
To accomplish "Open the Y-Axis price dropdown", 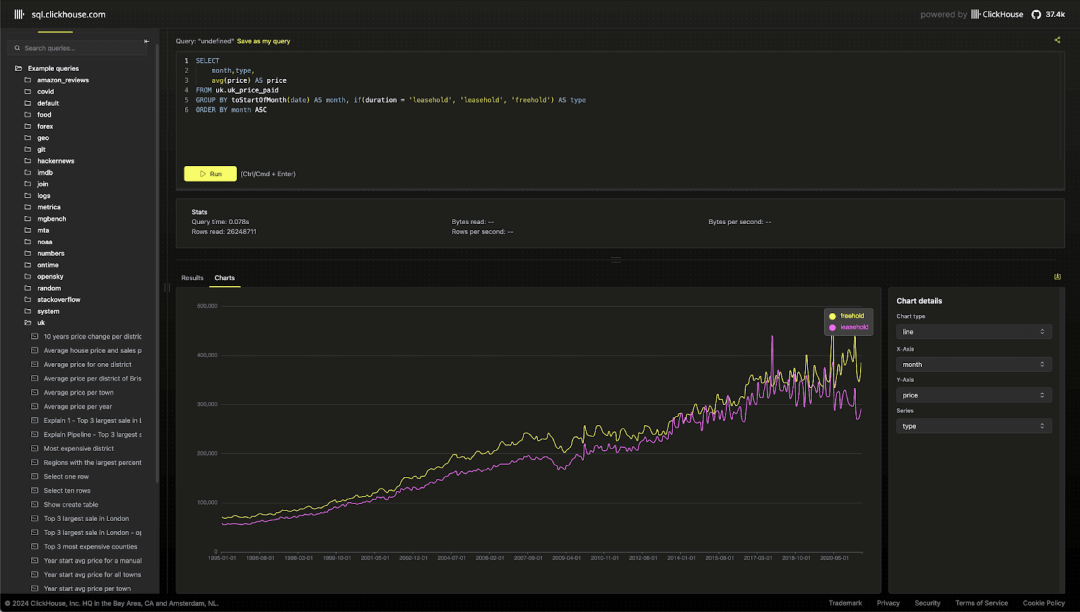I will [x=973, y=395].
